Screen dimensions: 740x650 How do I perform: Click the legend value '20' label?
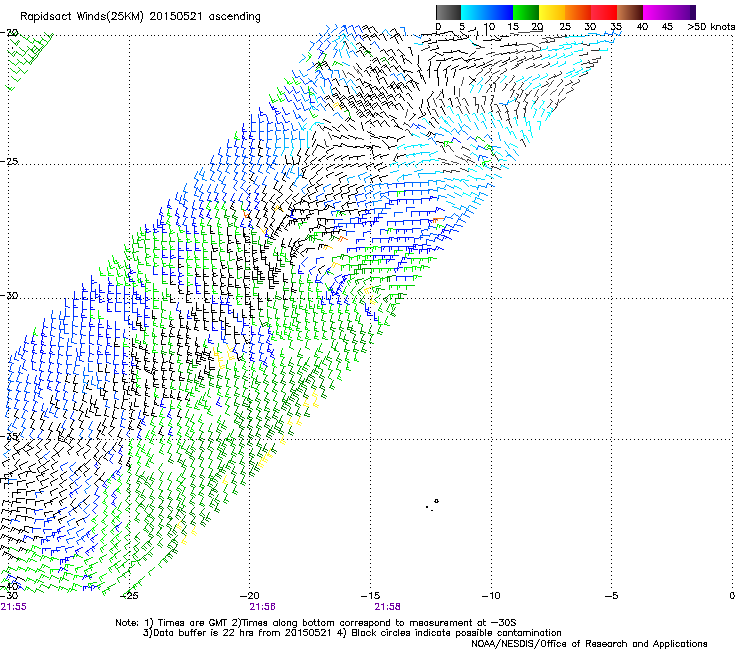pyautogui.click(x=537, y=27)
